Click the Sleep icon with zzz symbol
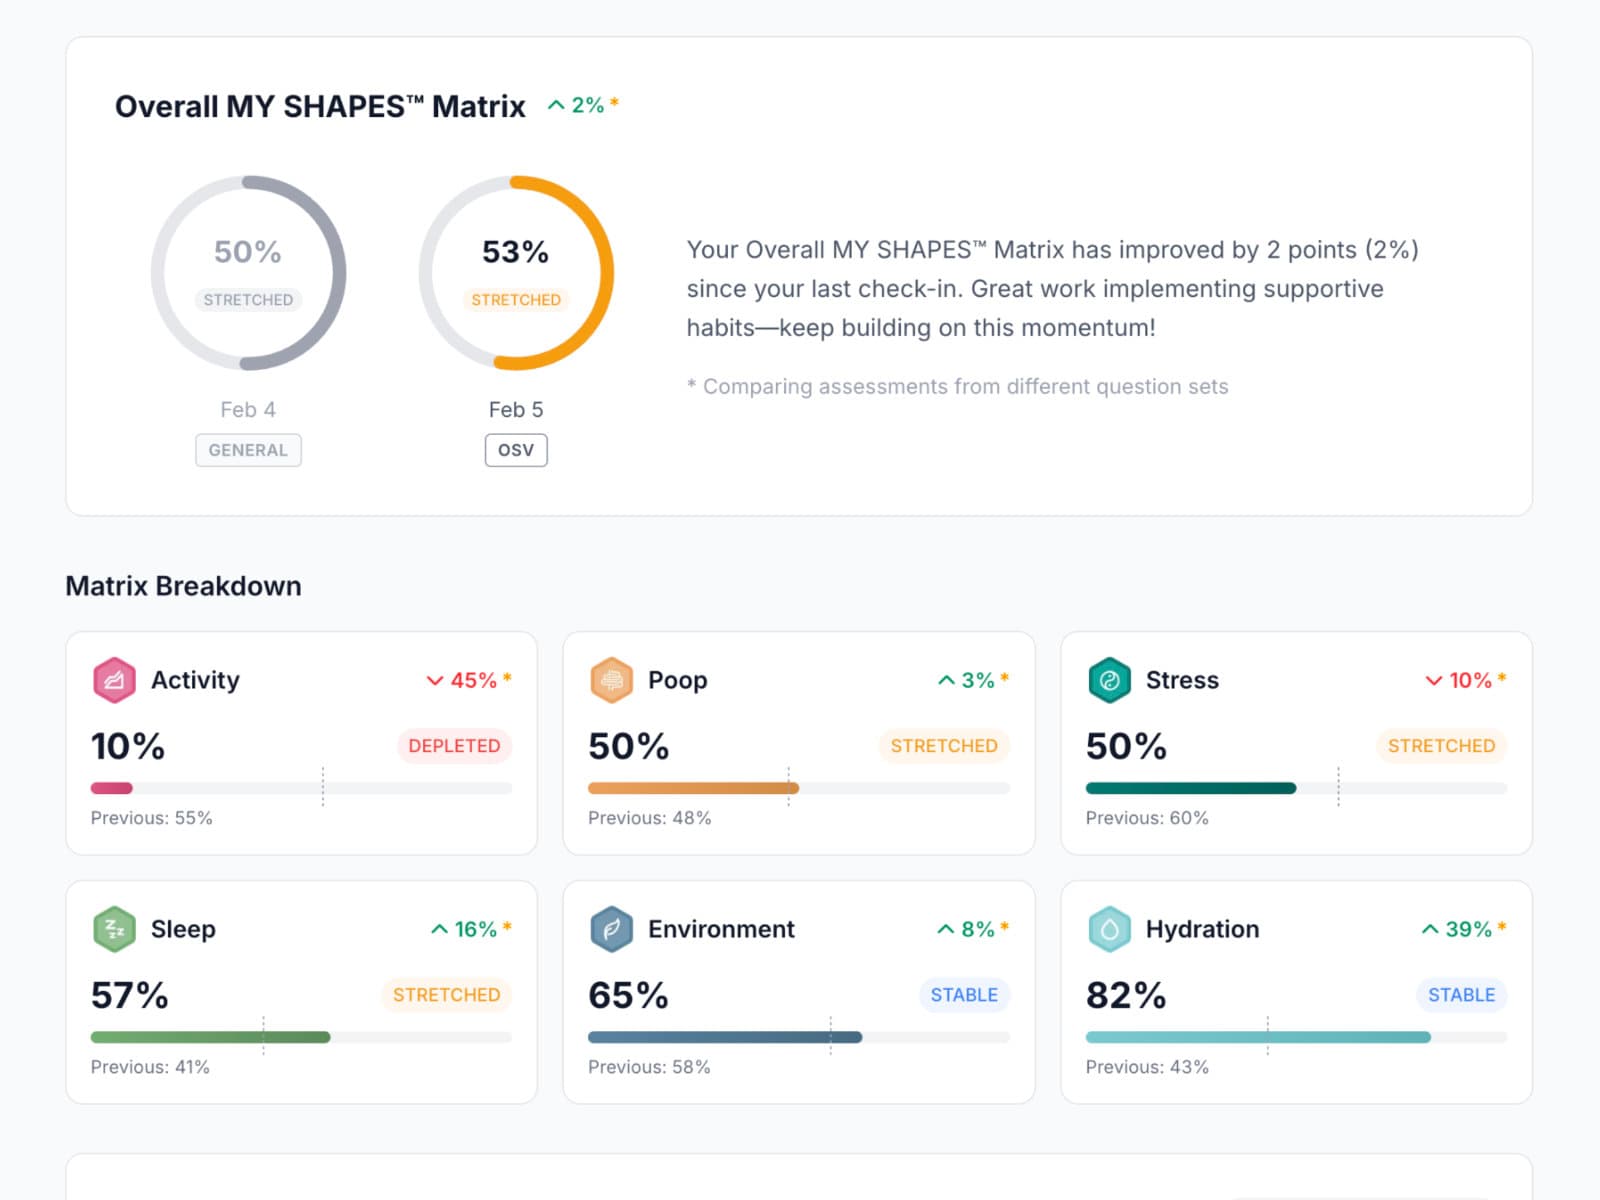 click(x=113, y=929)
